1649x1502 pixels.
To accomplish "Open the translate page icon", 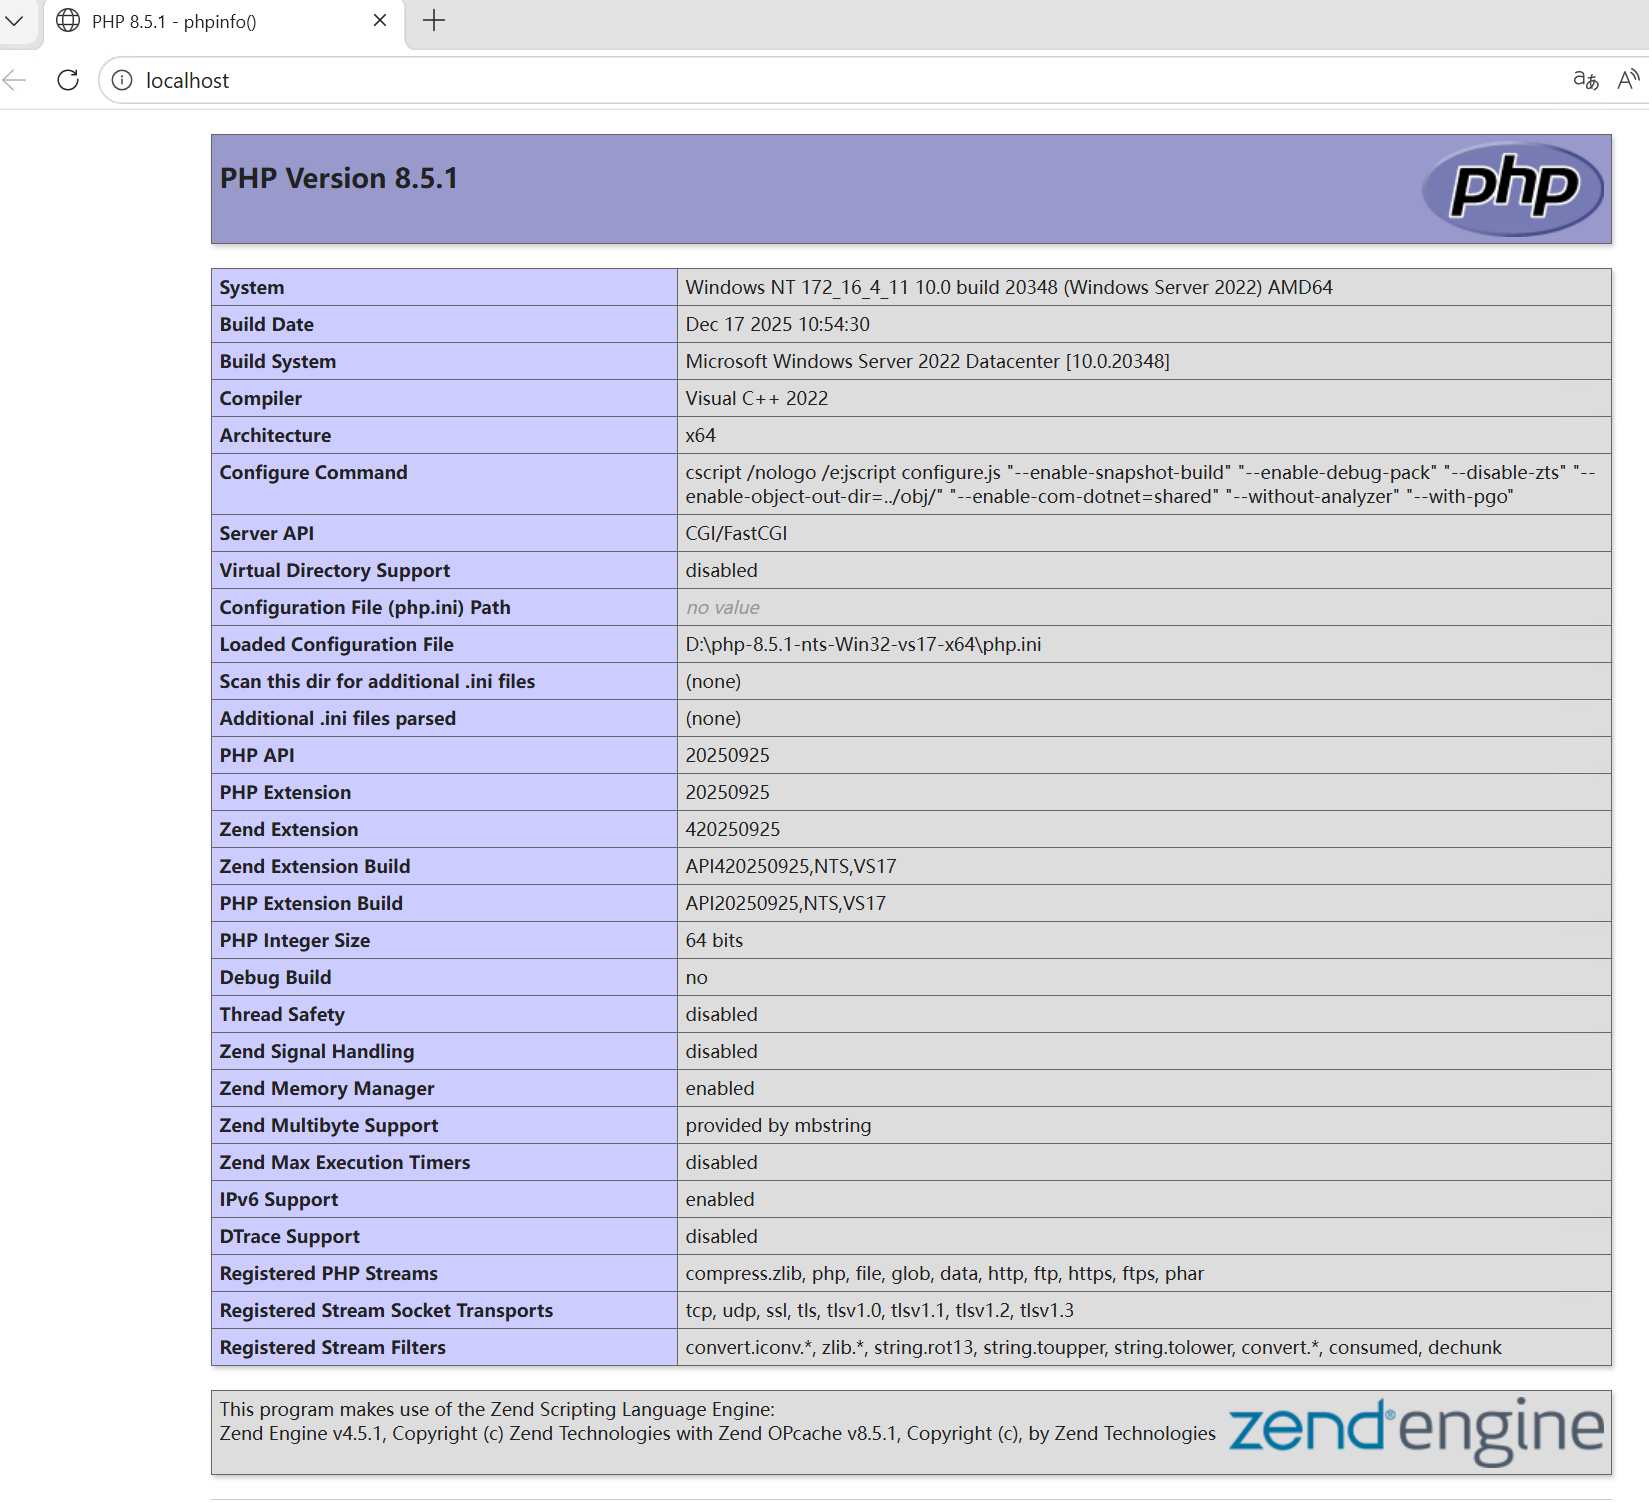I will [x=1586, y=80].
